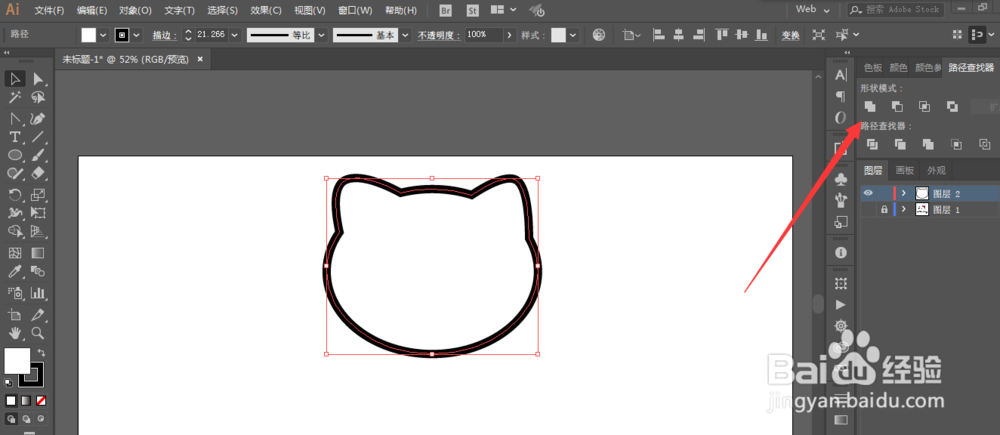Click the 不透明度 opacity link

[x=439, y=36]
